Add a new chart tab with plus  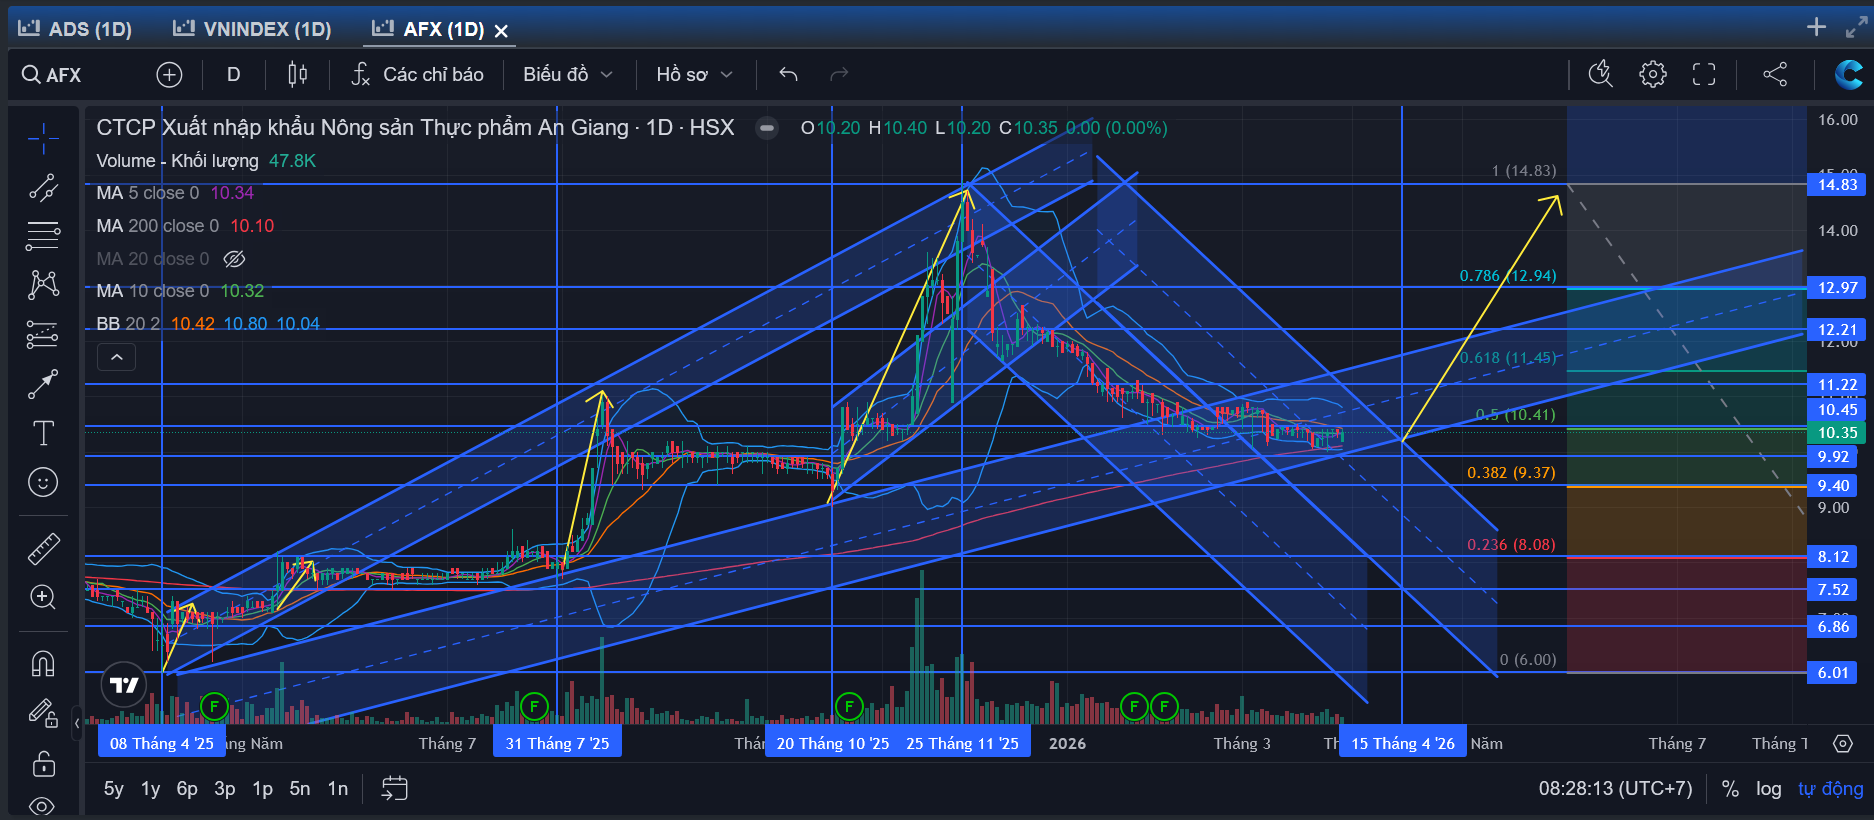pyautogui.click(x=1816, y=27)
